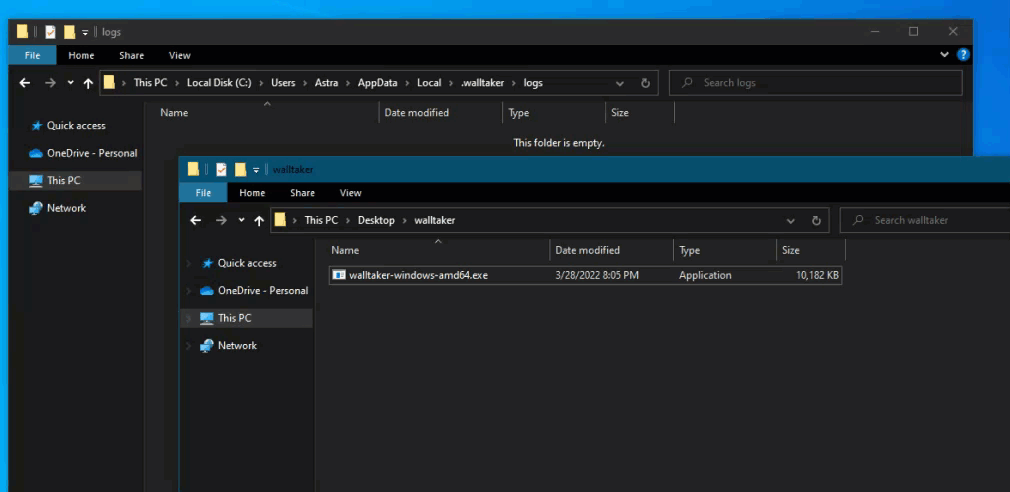Click the Forward arrow in the logs window

point(50,82)
